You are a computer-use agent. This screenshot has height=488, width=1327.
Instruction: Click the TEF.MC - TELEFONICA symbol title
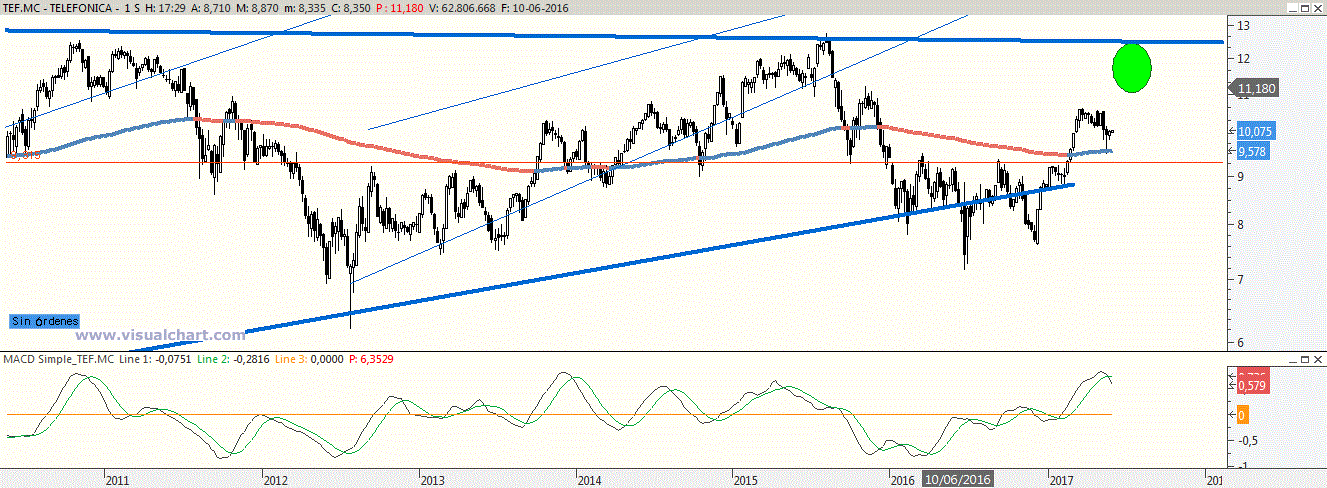point(58,7)
